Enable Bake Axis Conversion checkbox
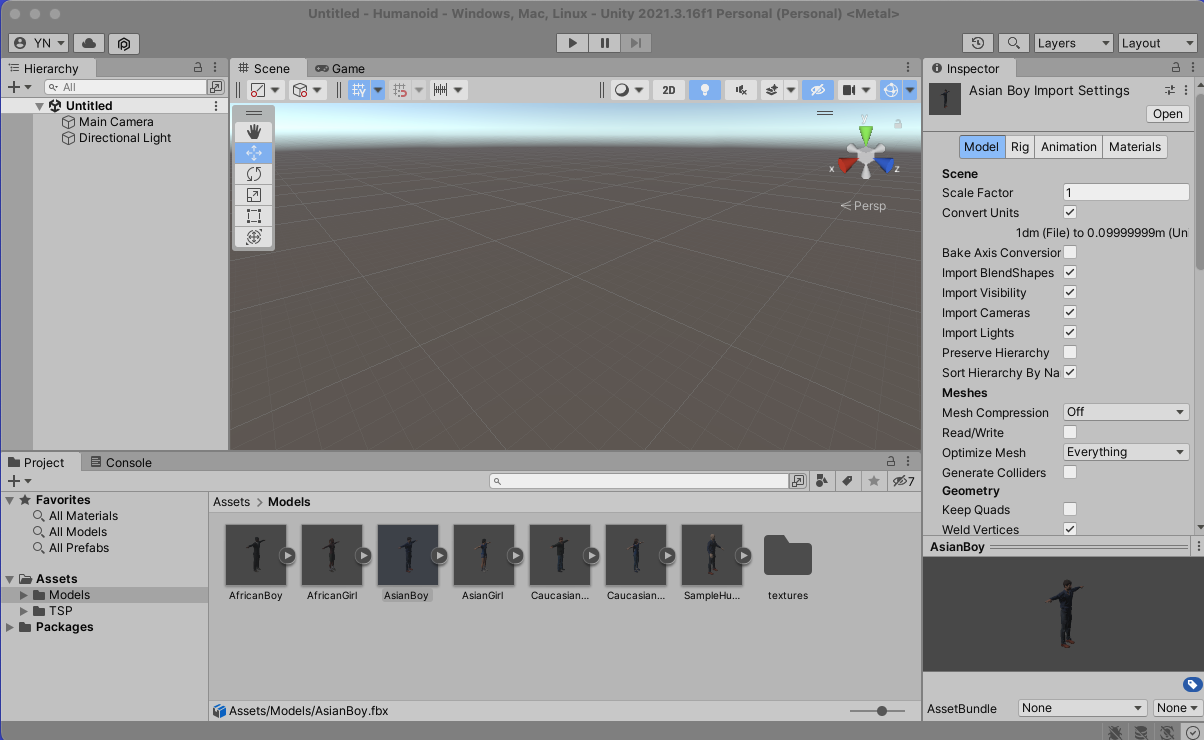The width and height of the screenshot is (1204, 740). point(1070,253)
